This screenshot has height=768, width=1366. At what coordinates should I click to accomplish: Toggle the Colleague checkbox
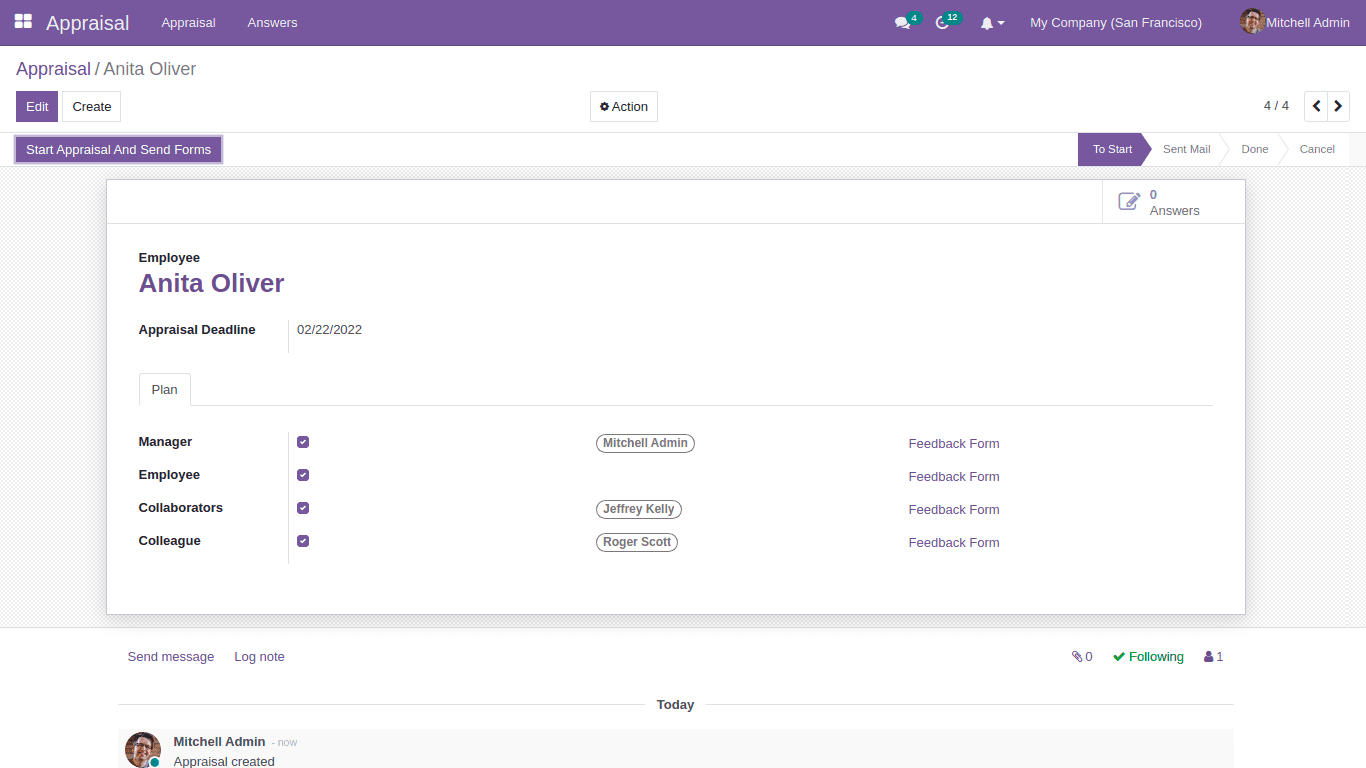click(303, 540)
